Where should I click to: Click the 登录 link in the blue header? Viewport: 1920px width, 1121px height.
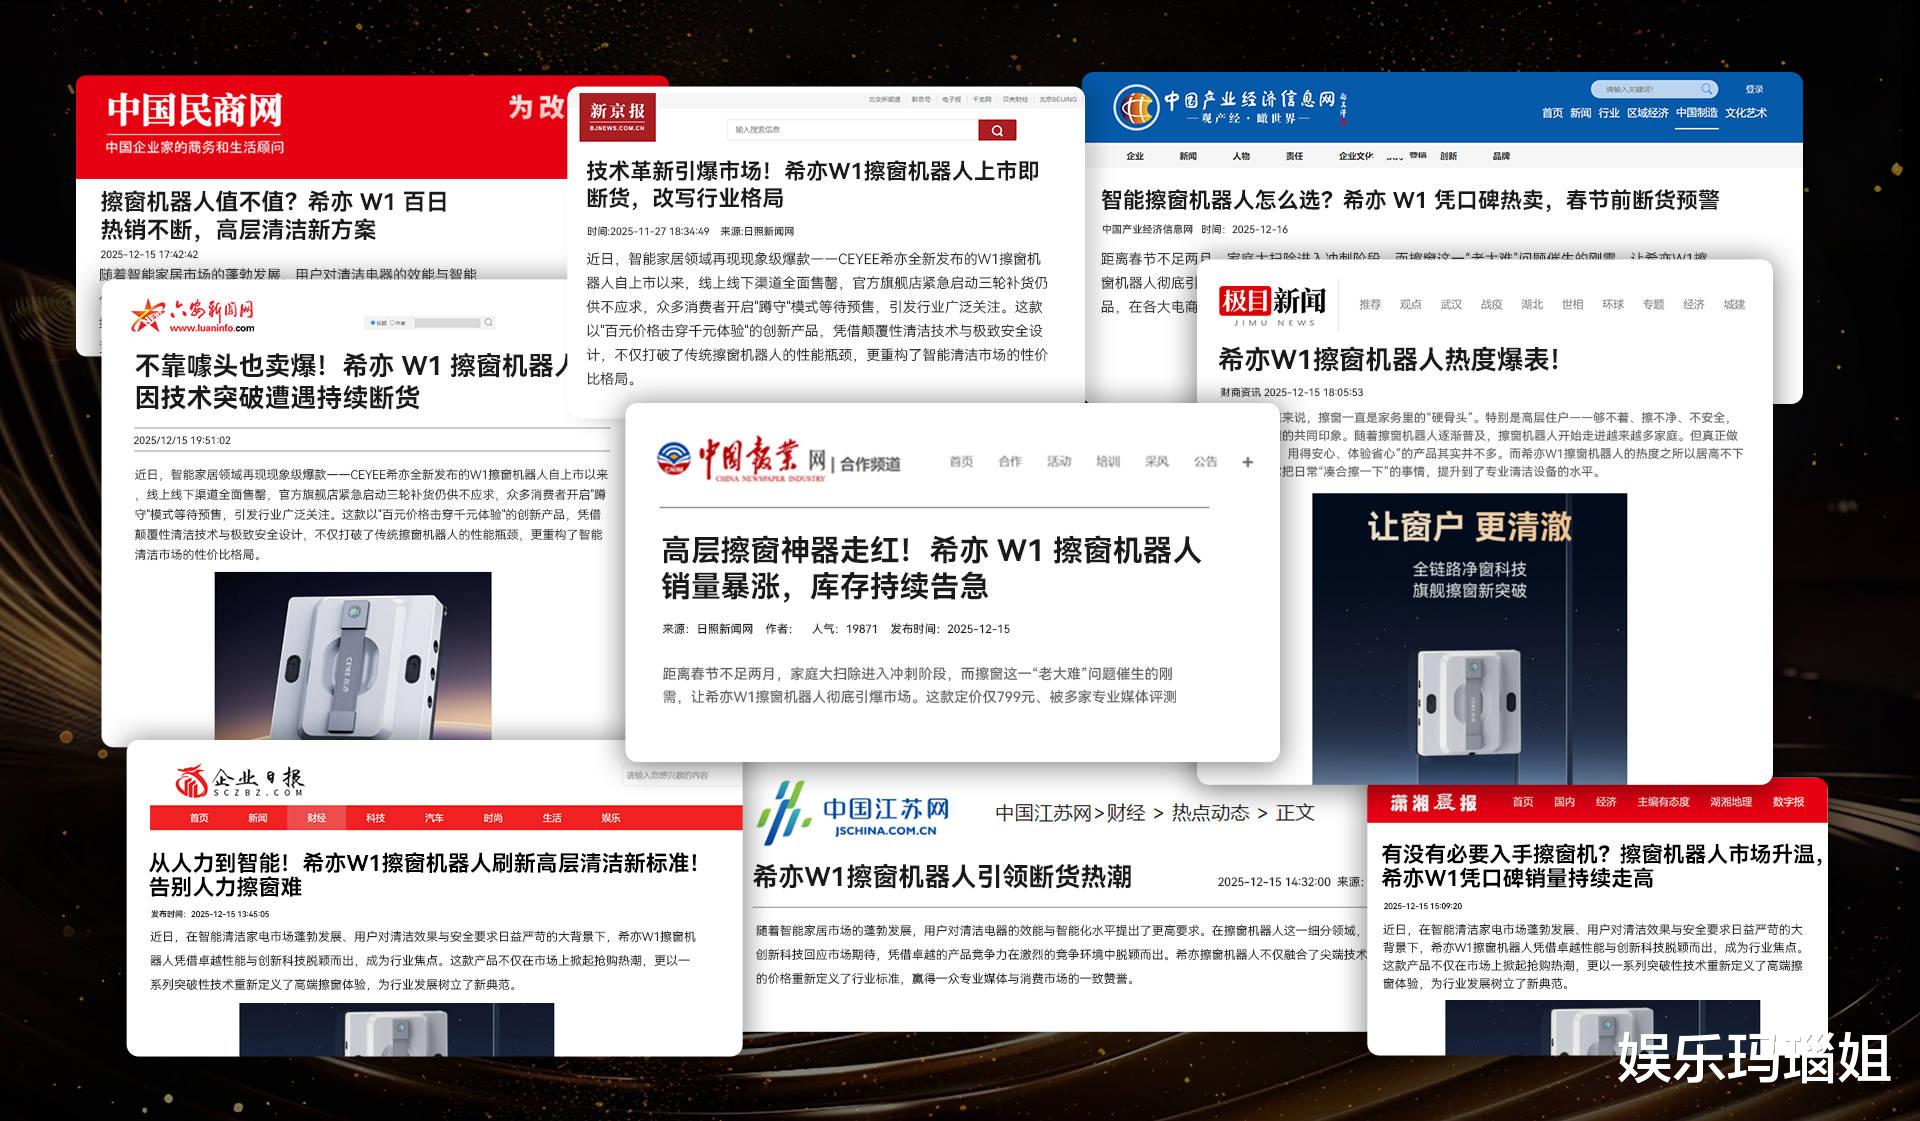point(1754,89)
